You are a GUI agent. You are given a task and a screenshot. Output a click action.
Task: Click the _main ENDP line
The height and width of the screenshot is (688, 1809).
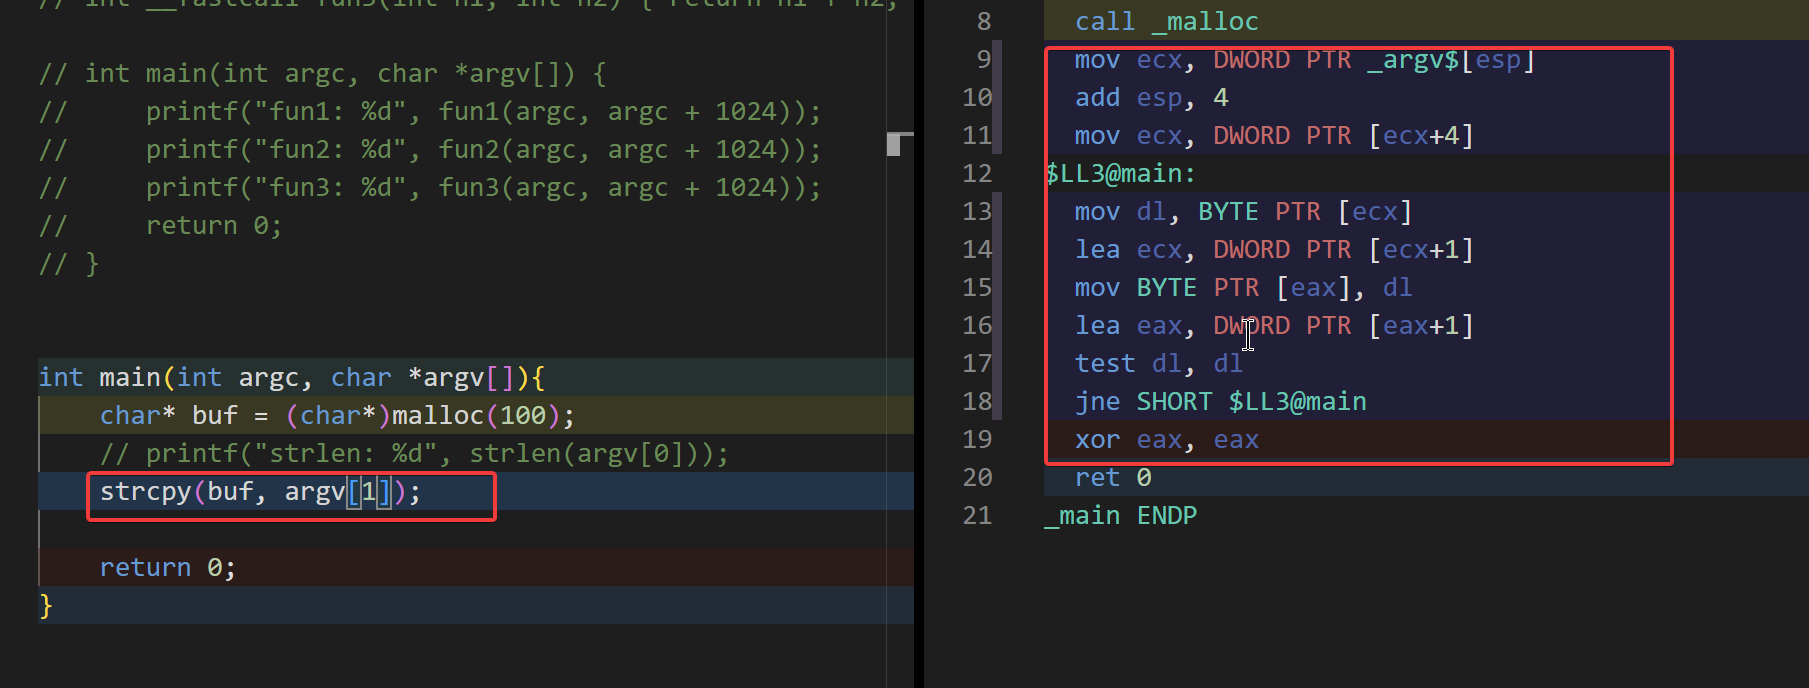click(x=1120, y=516)
